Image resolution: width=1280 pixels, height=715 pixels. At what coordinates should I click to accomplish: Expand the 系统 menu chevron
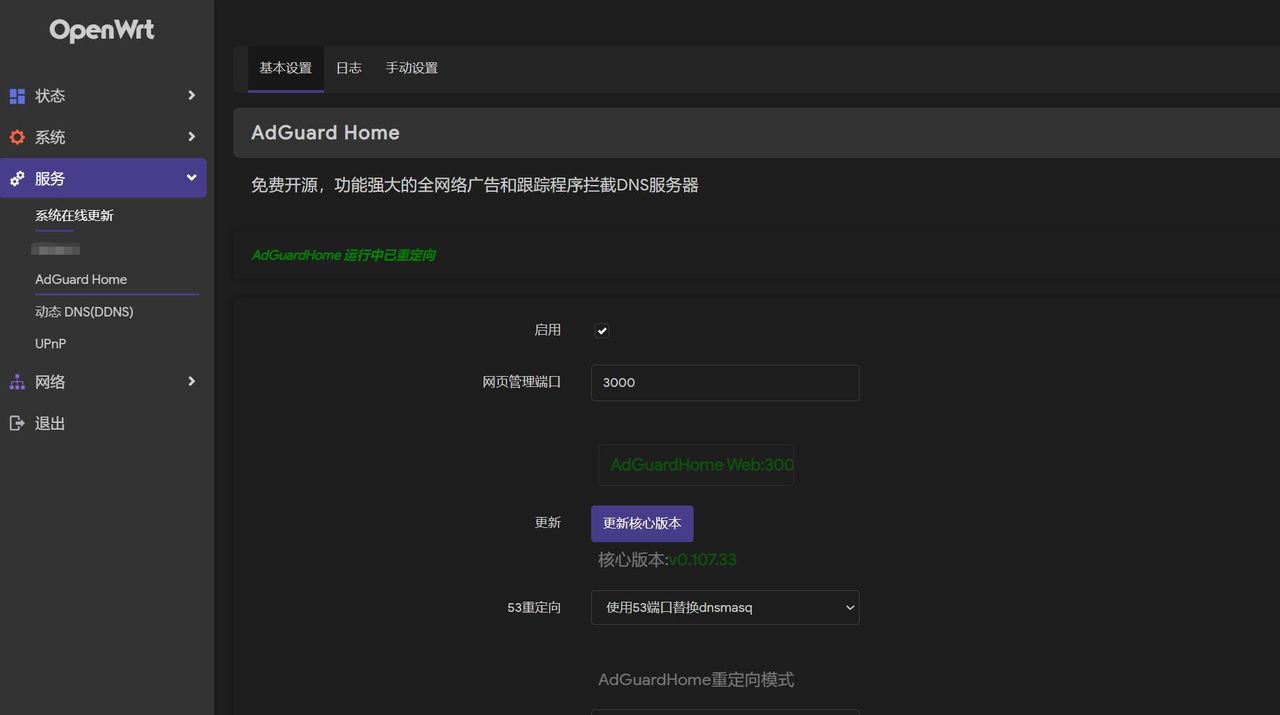(x=191, y=136)
